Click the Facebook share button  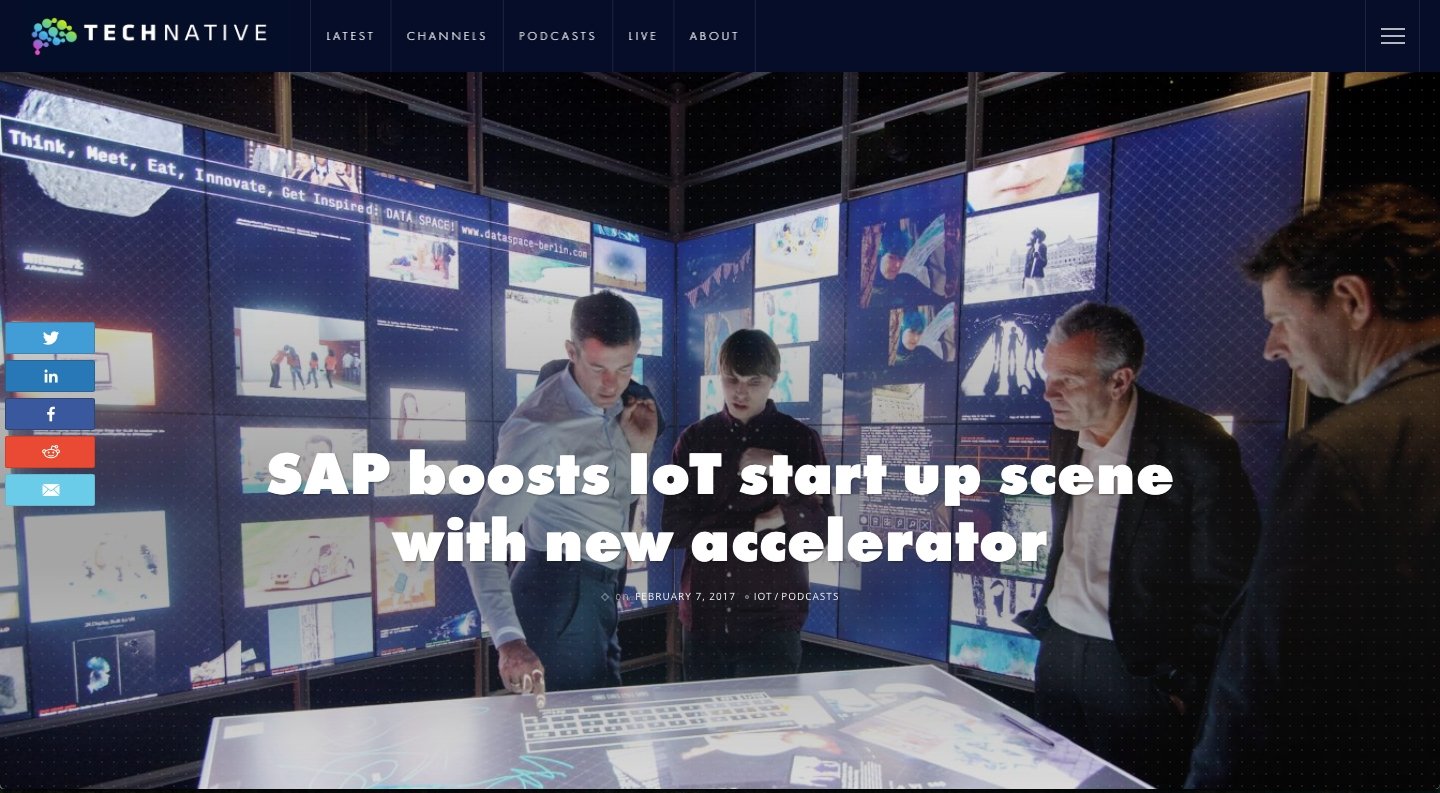50,414
